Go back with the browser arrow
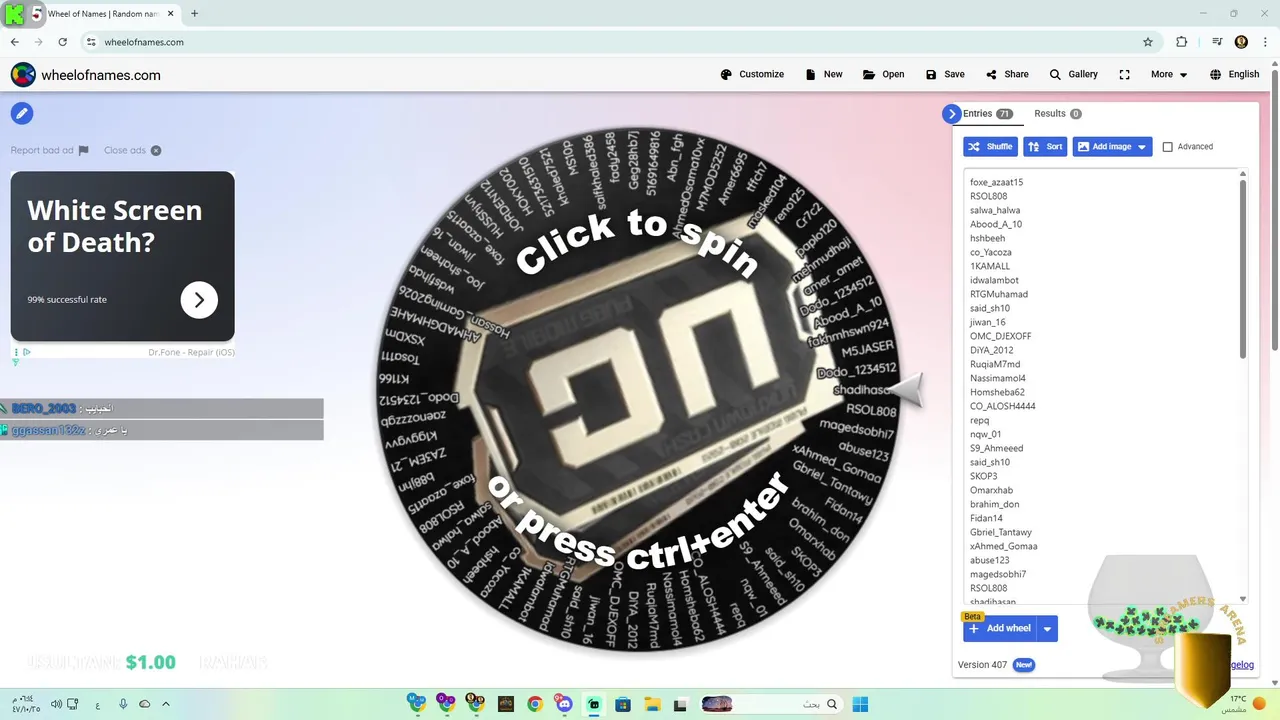This screenshot has width=1280, height=720. [x=14, y=42]
